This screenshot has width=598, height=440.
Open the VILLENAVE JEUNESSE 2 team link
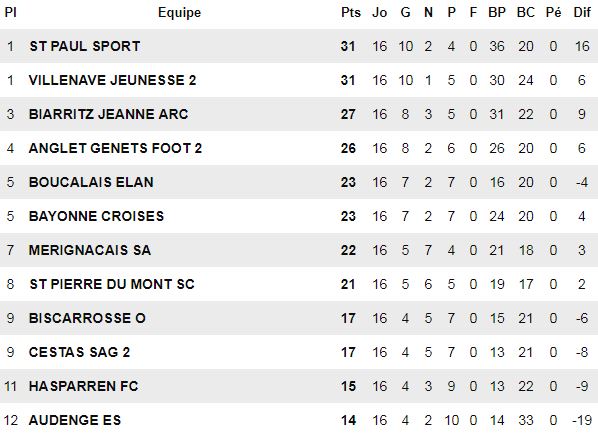[113, 80]
